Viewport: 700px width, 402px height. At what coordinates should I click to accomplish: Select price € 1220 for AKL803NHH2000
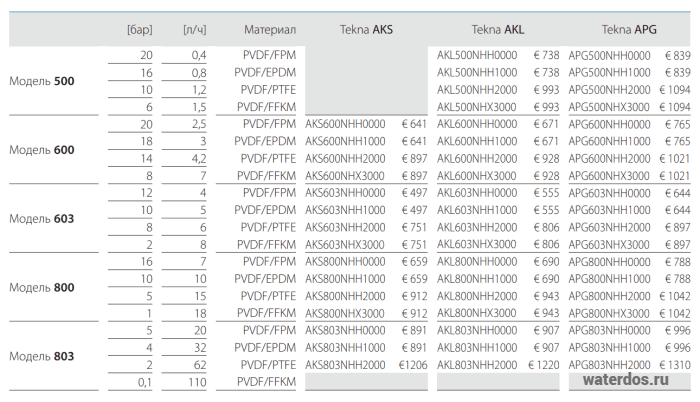pyautogui.click(x=544, y=365)
